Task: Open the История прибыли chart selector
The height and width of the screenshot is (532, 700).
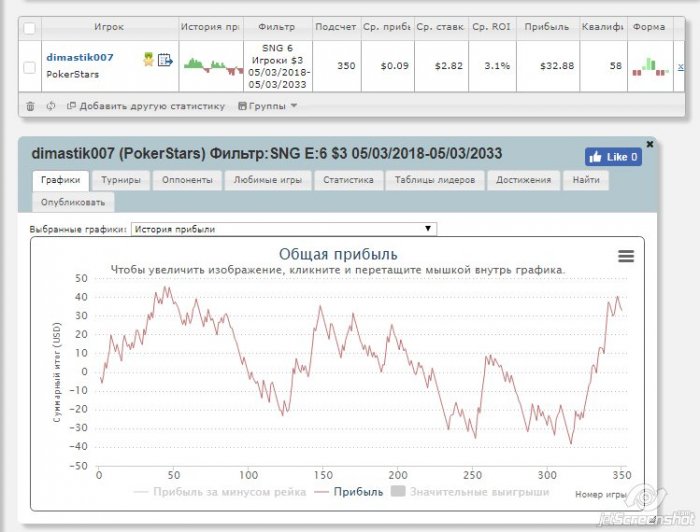Action: [x=284, y=229]
